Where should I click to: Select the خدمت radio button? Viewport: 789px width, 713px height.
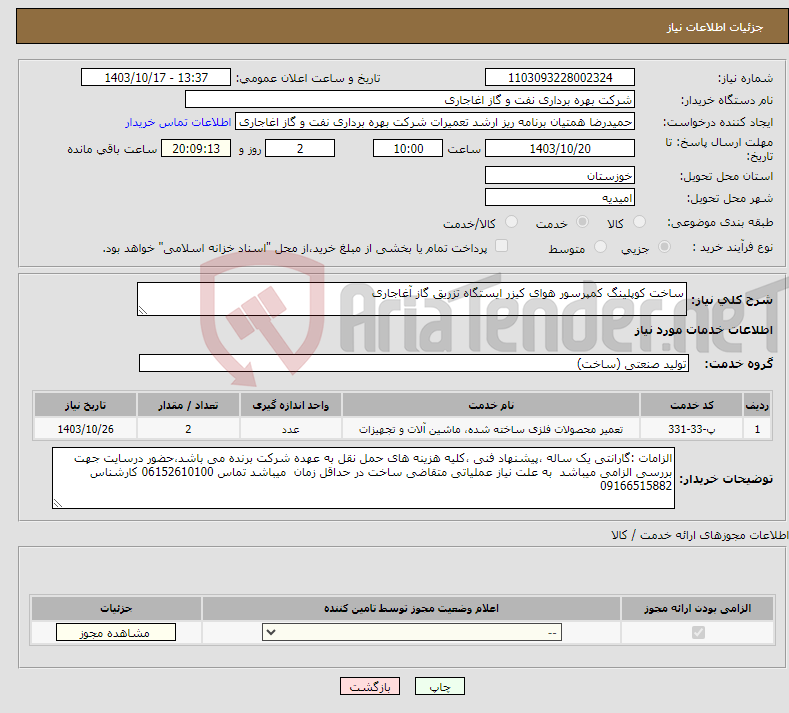click(x=582, y=222)
